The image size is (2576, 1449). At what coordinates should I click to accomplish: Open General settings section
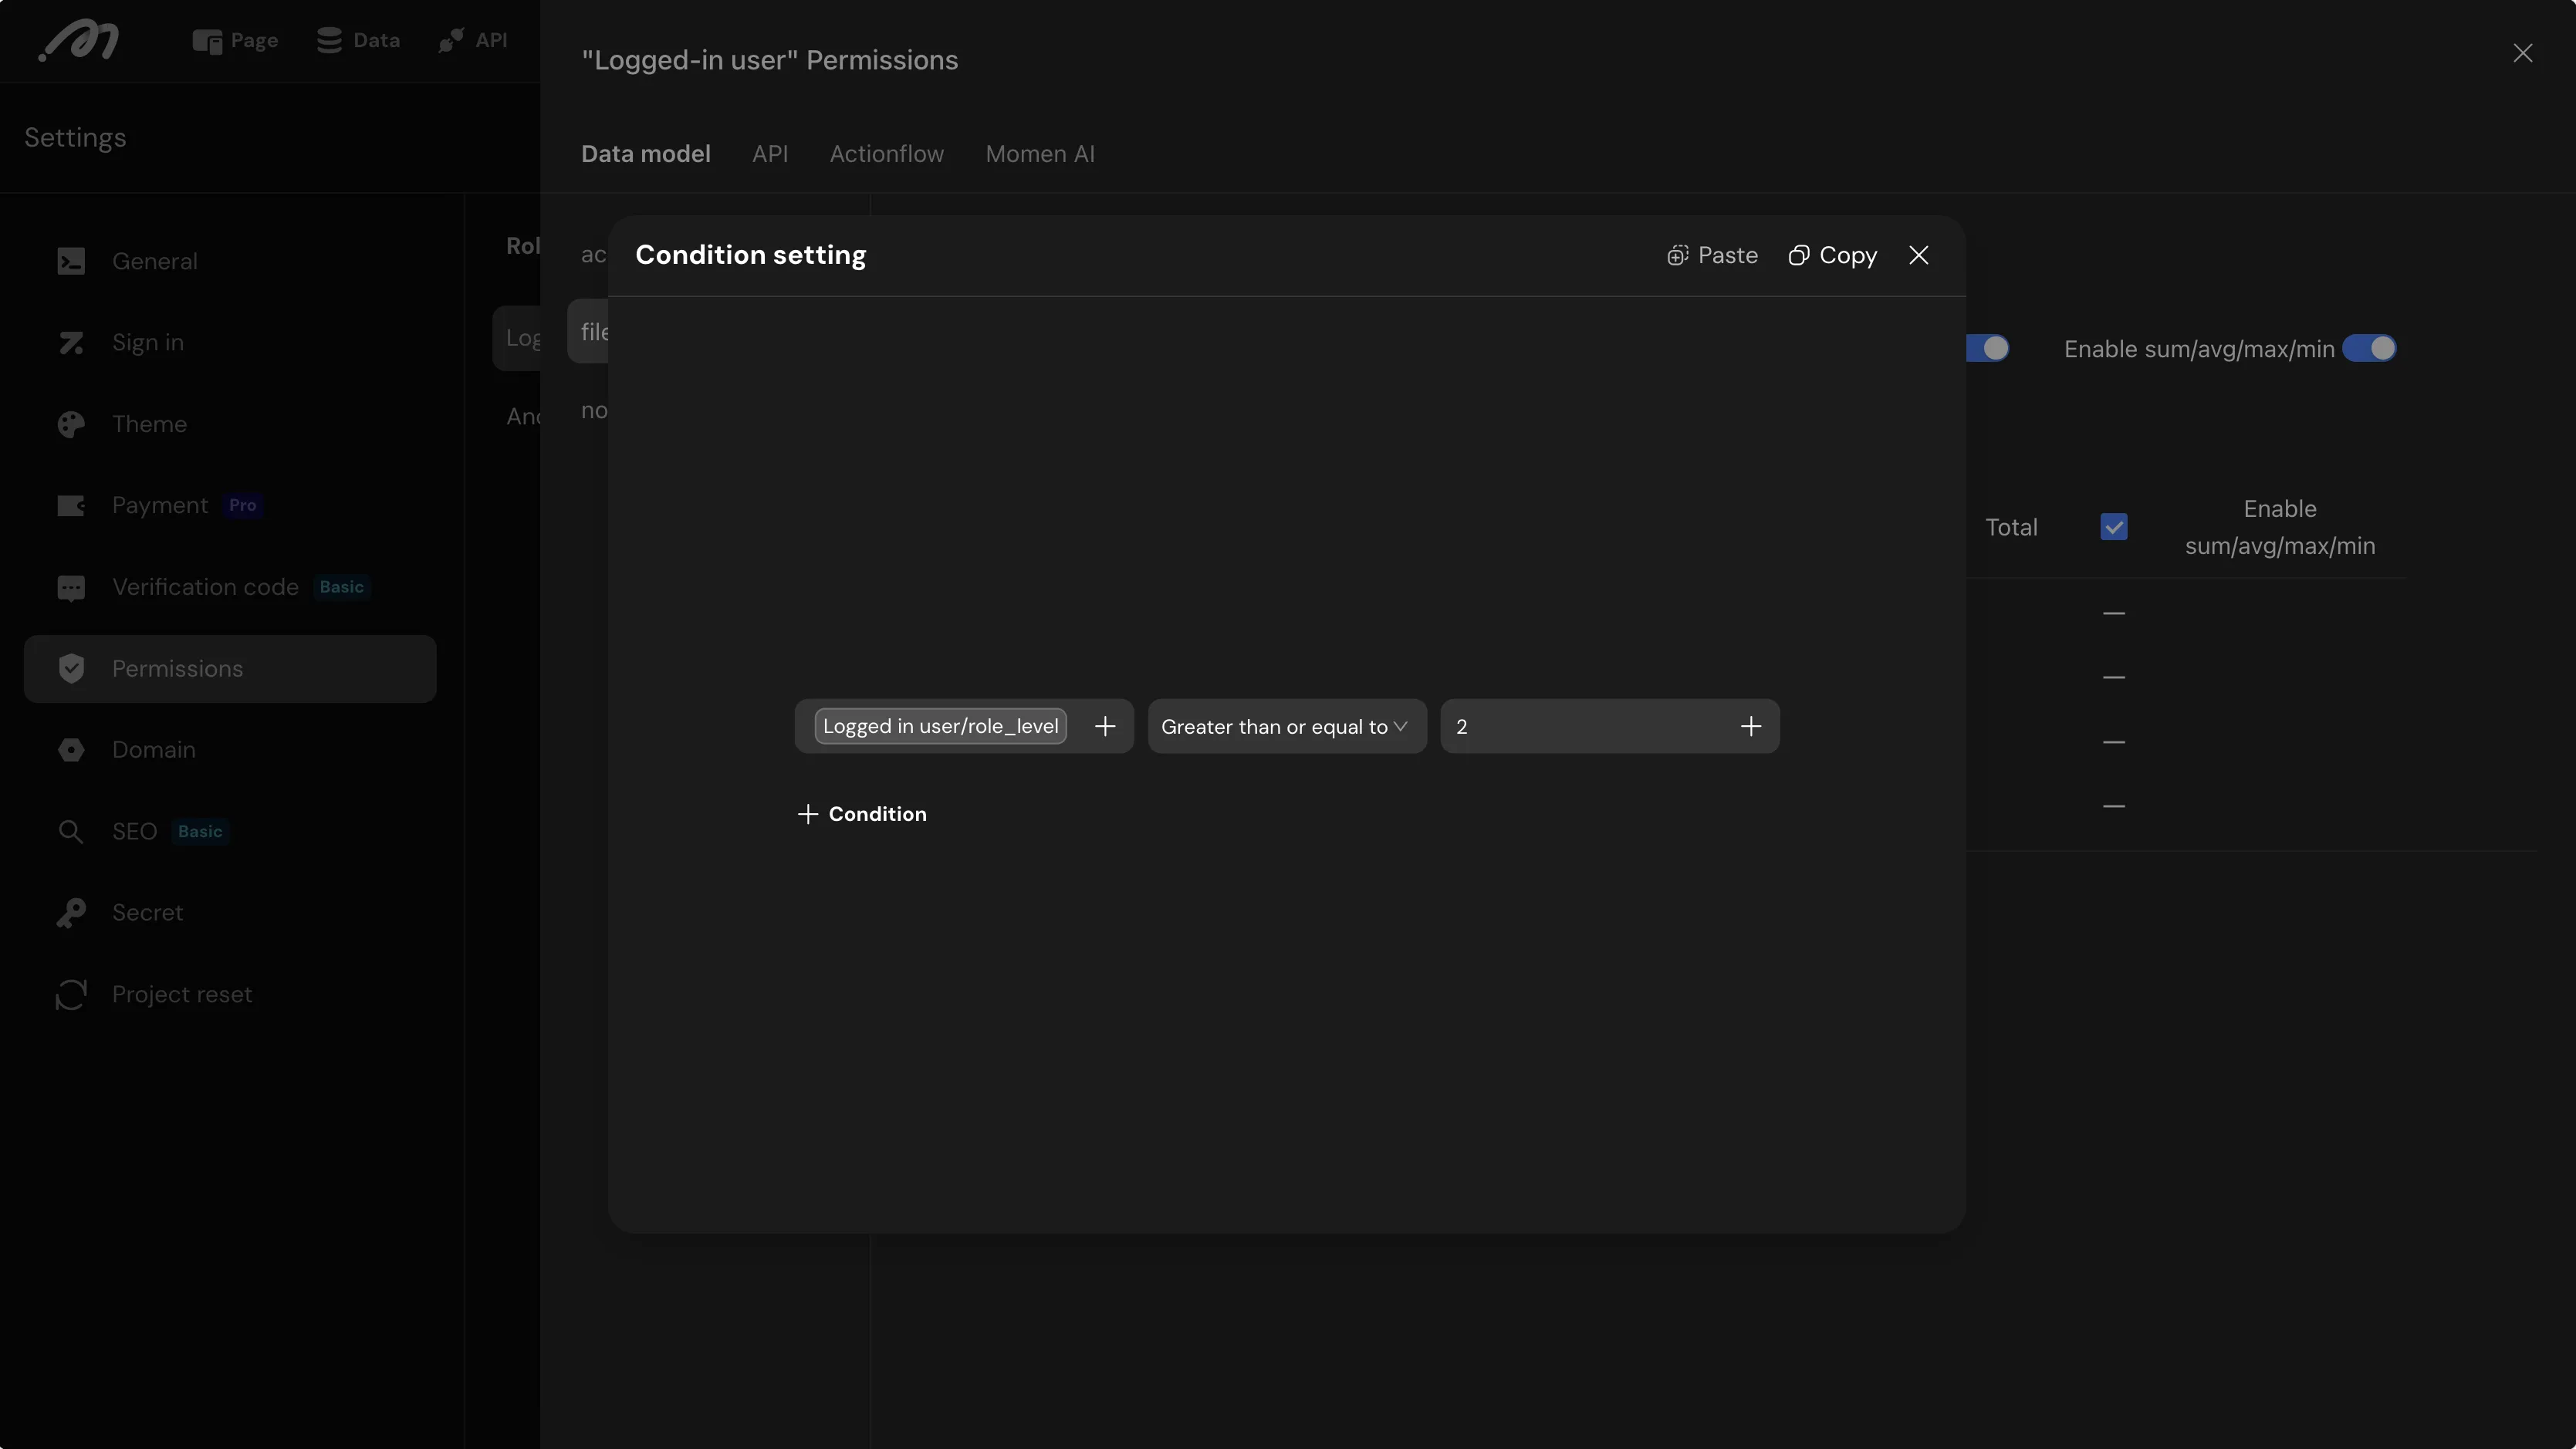click(230, 262)
